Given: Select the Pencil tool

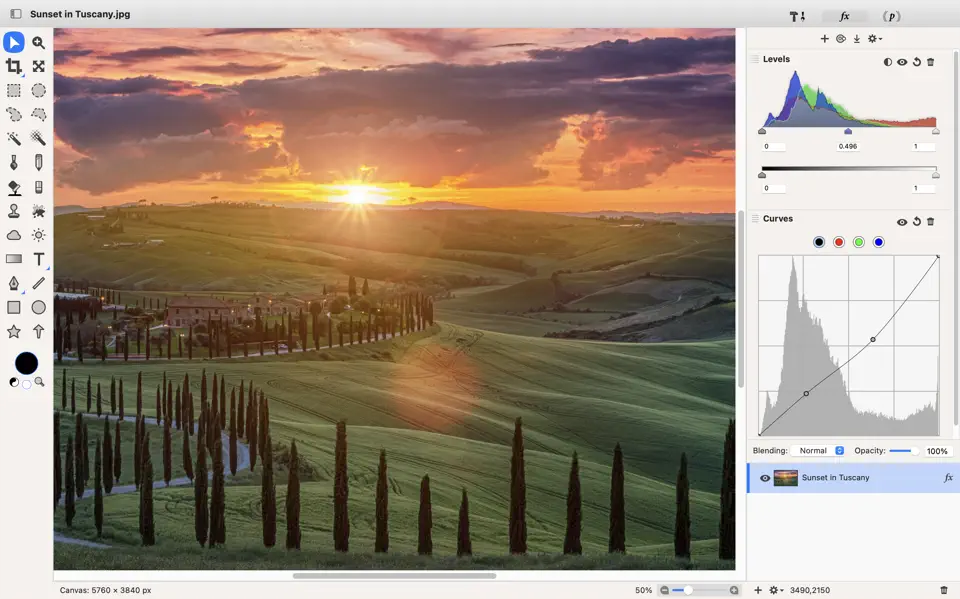Looking at the screenshot, I should point(39,162).
